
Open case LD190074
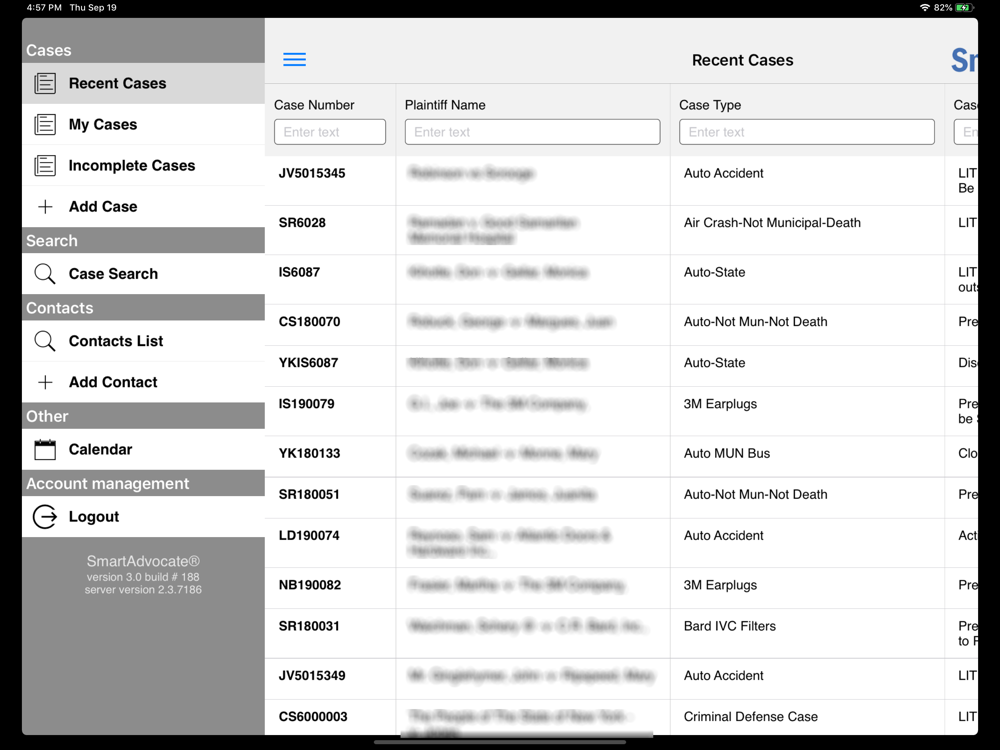click(x=309, y=536)
